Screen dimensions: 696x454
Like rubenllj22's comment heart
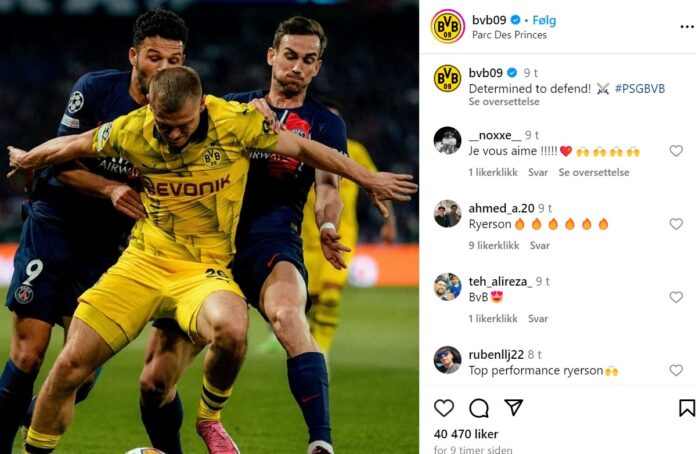tap(676, 370)
